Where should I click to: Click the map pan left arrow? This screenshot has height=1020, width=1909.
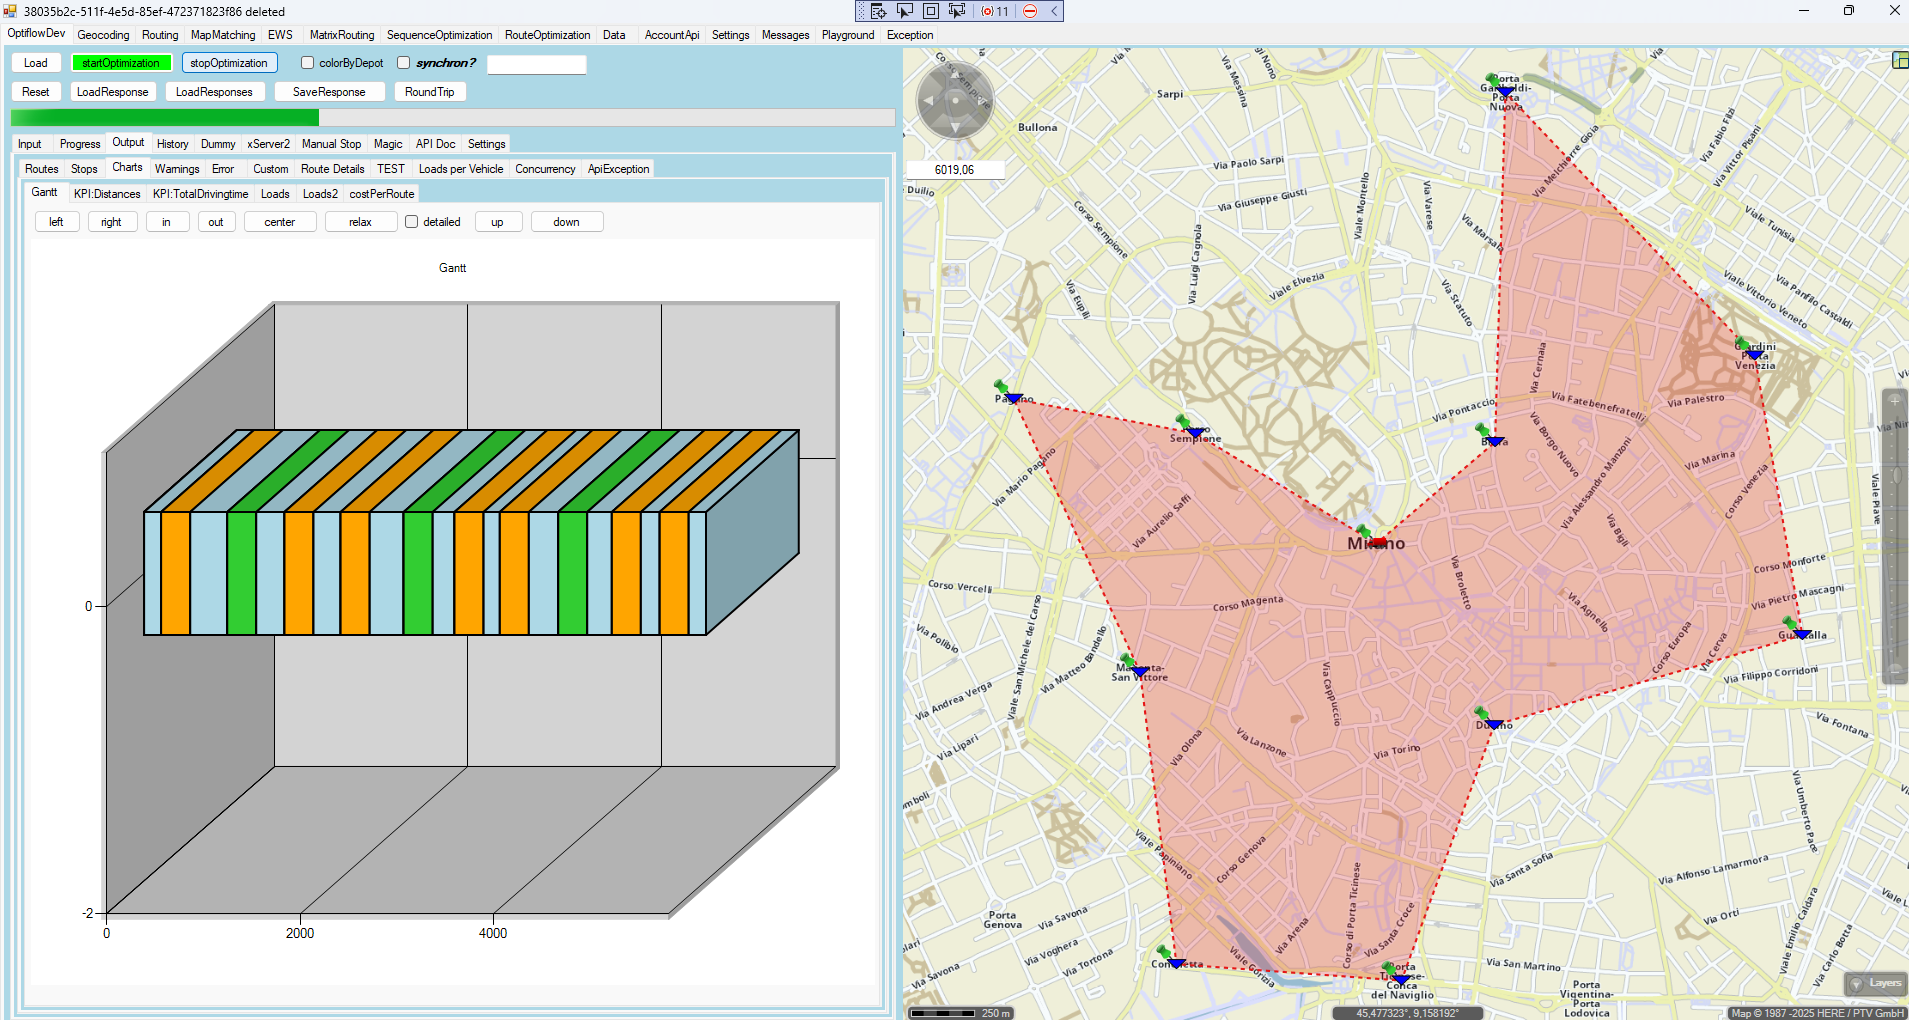[928, 101]
